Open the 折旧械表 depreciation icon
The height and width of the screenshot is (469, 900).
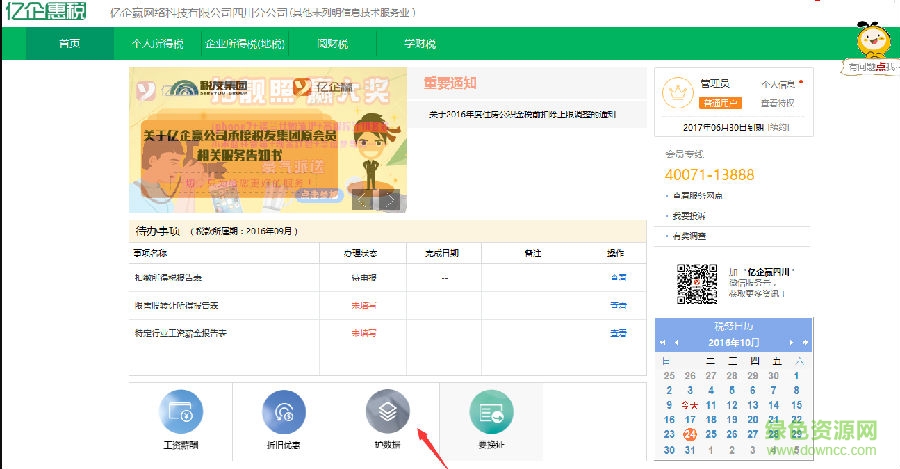(284, 411)
